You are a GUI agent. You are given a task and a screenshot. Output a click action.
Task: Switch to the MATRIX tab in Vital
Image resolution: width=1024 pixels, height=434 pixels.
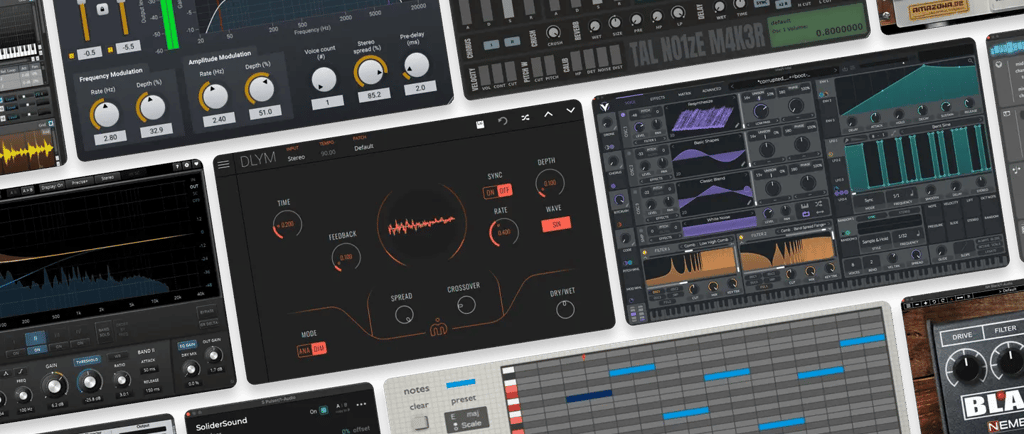click(x=686, y=95)
